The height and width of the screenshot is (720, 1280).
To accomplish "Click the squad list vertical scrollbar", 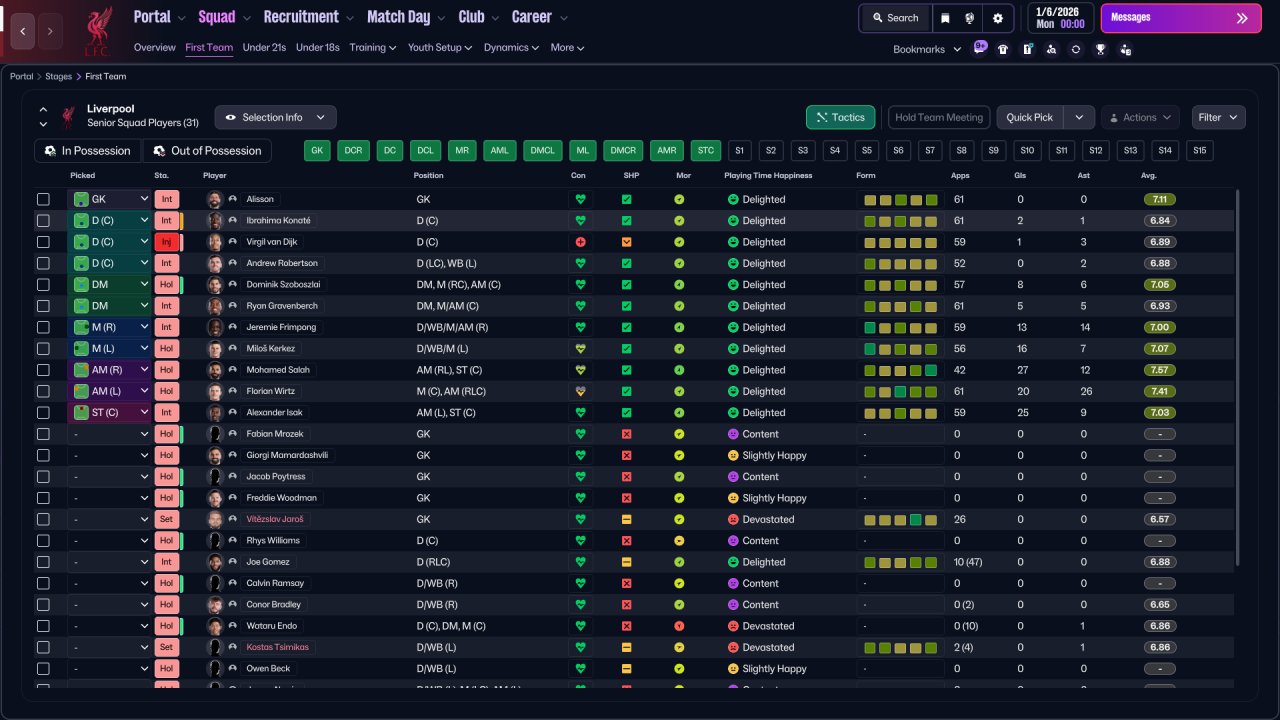I will [x=1238, y=378].
